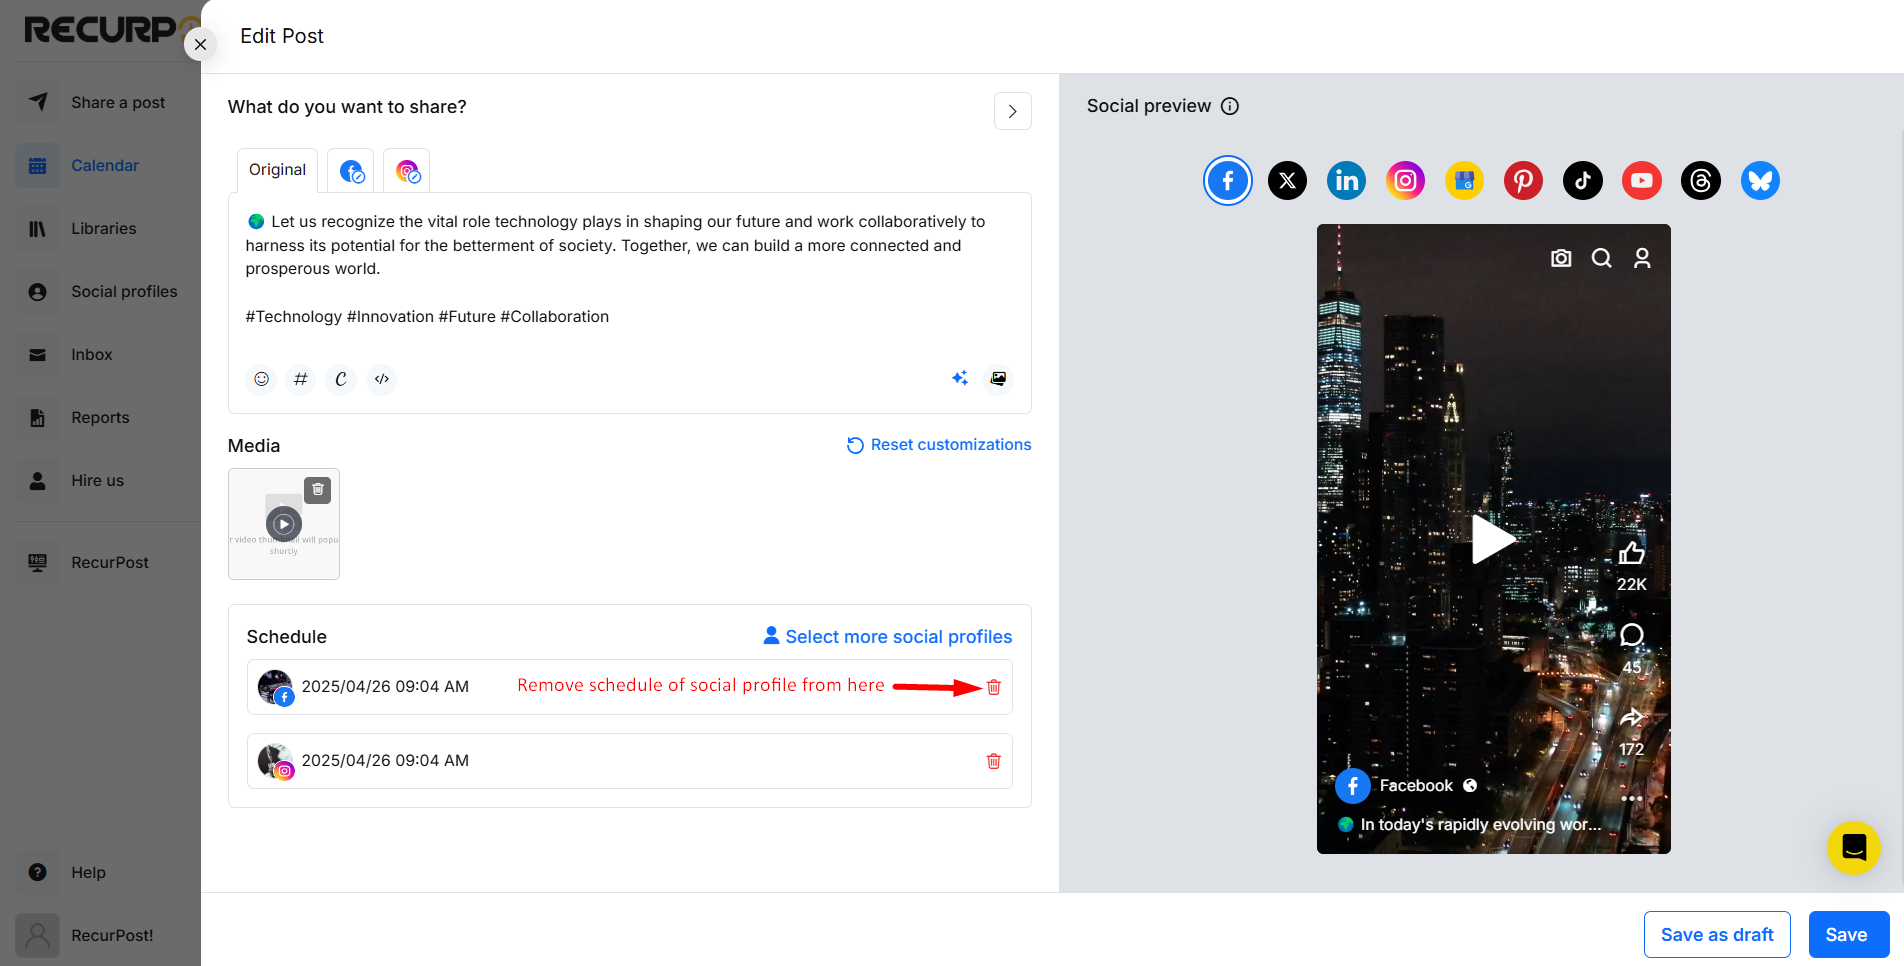
Task: Select Google Business Profile preview icon
Action: 1464,181
